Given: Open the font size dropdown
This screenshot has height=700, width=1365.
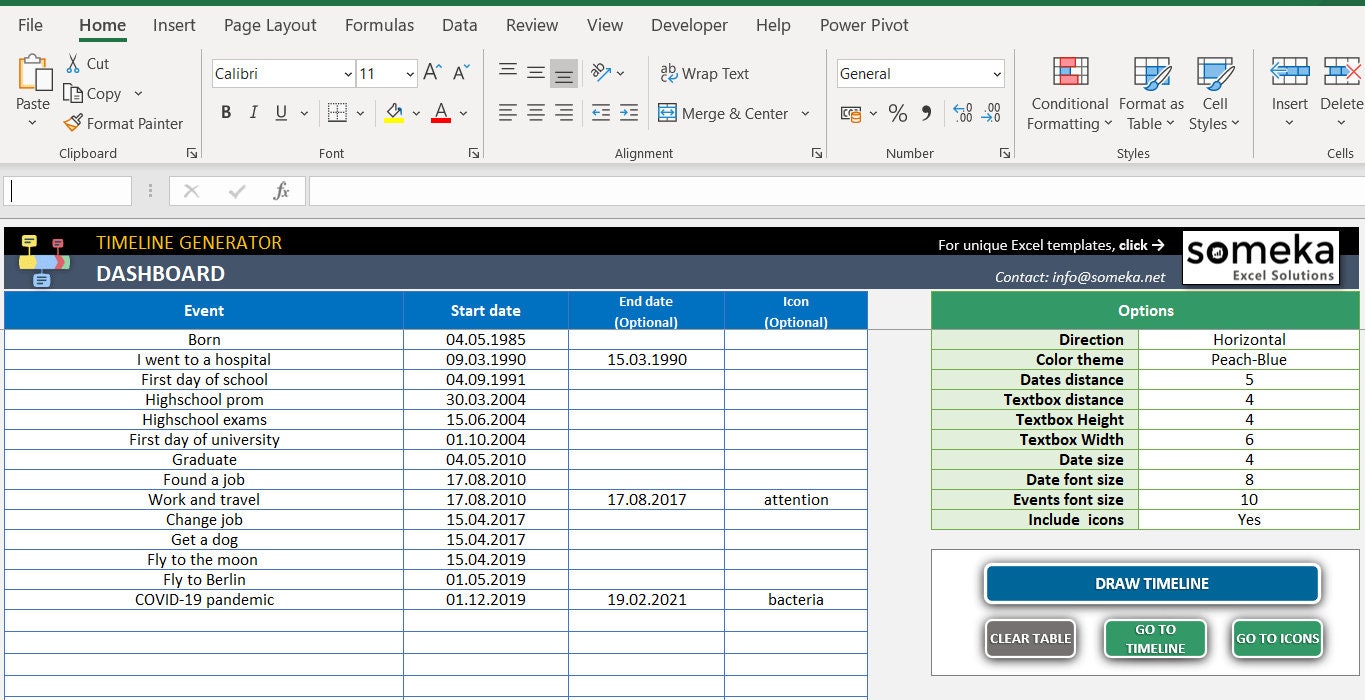Looking at the screenshot, I should (x=412, y=73).
